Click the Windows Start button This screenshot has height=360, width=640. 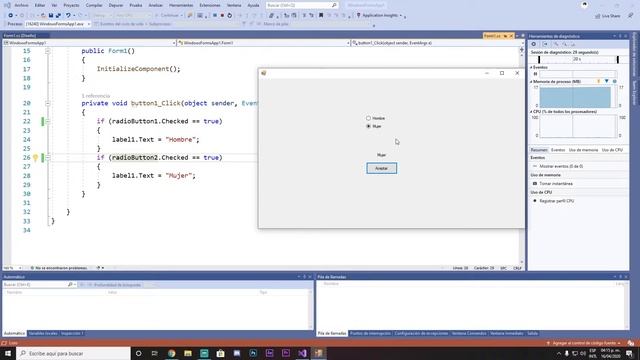(x=8, y=353)
